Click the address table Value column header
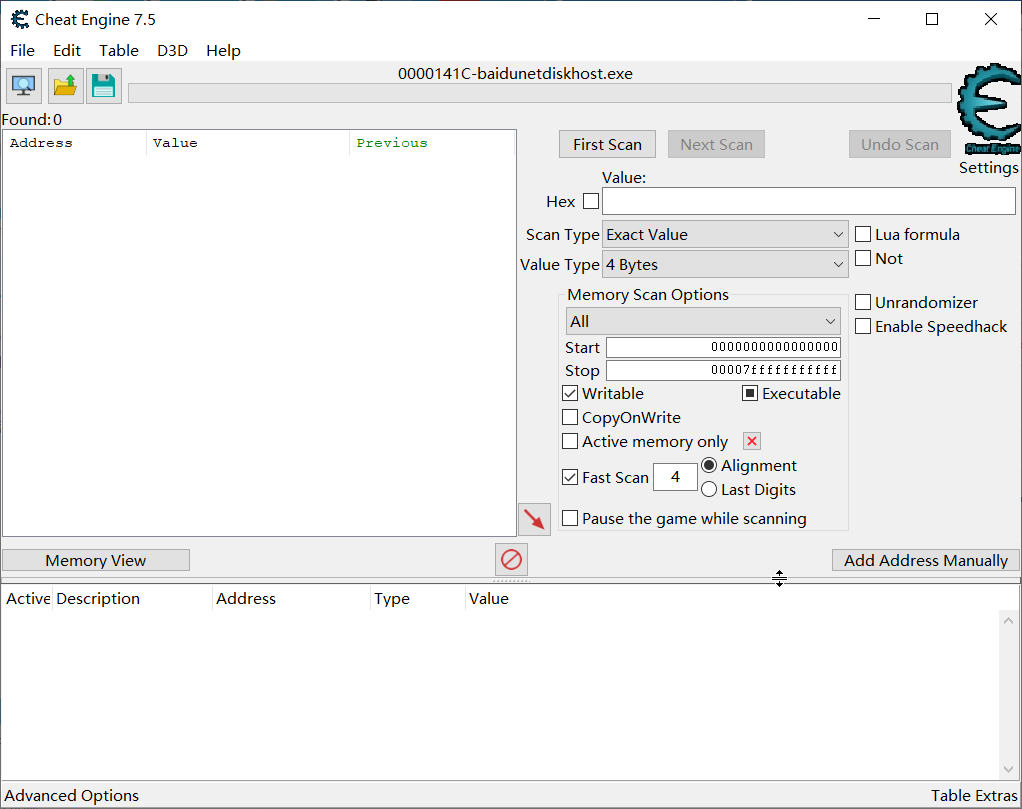 click(x=489, y=598)
